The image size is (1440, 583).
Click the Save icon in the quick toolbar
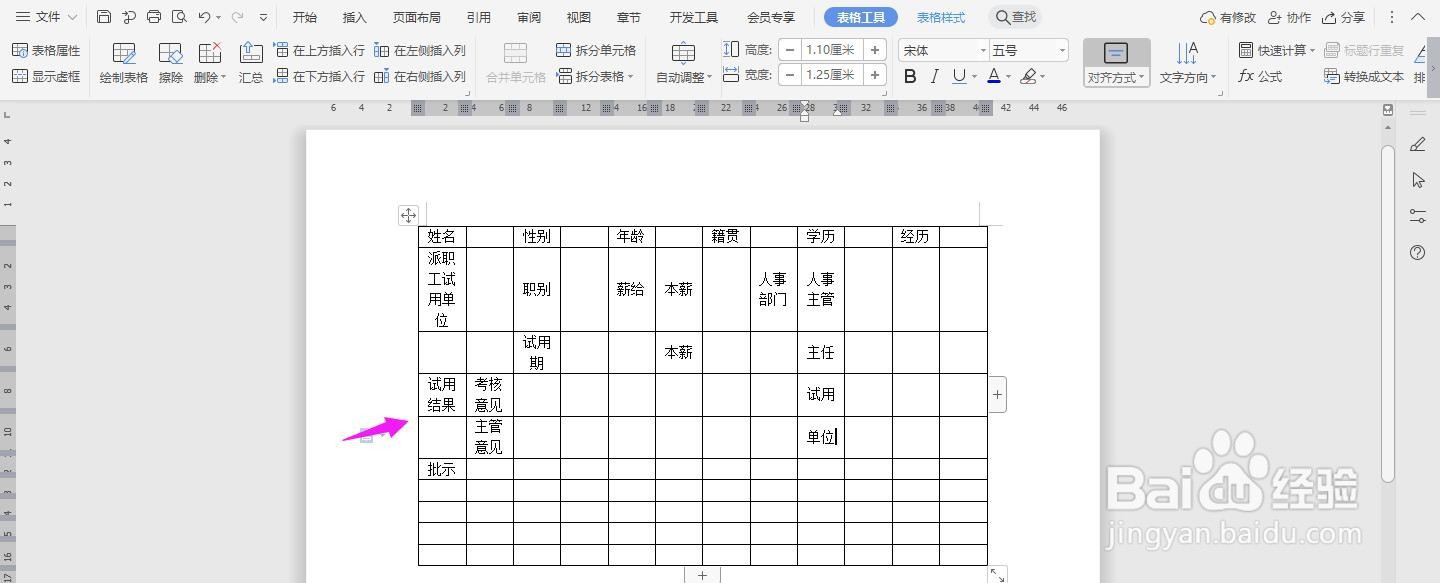pos(104,17)
